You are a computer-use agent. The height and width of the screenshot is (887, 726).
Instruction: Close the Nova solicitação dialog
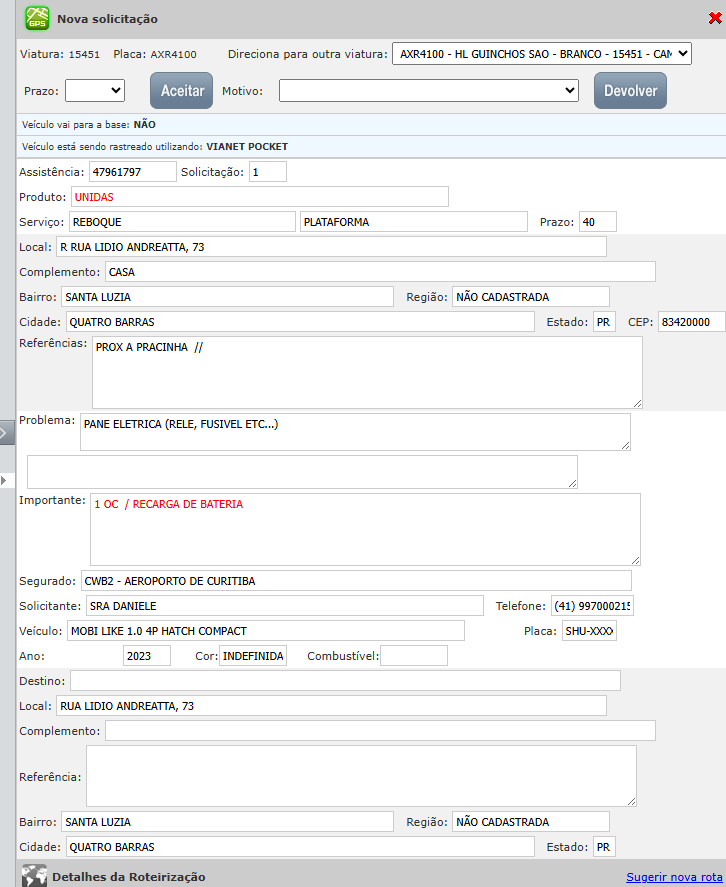click(x=716, y=17)
